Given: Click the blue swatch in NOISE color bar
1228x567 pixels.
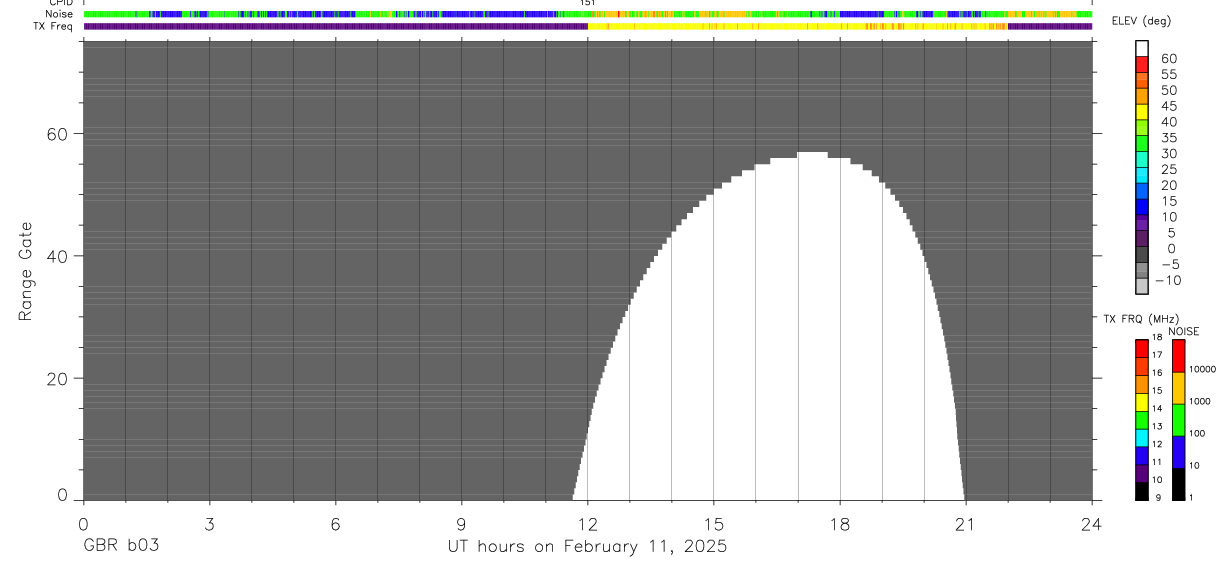Looking at the screenshot, I should point(1178,452).
